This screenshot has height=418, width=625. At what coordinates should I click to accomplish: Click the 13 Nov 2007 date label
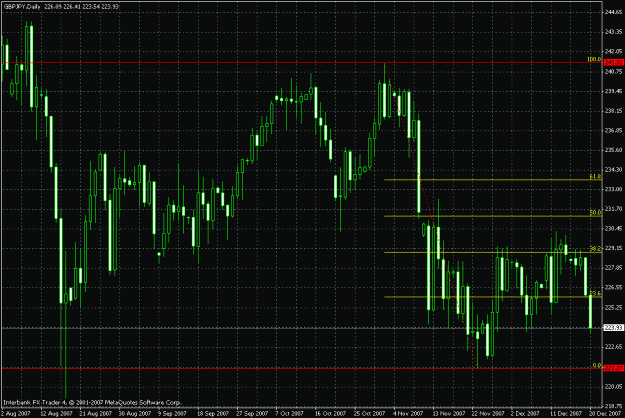[449, 414]
